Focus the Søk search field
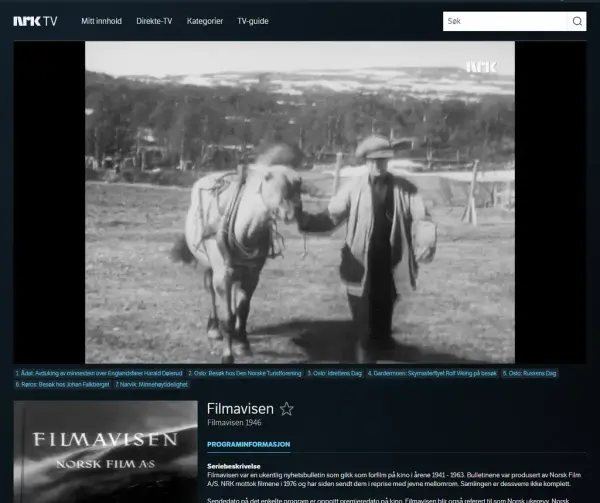 (x=505, y=21)
